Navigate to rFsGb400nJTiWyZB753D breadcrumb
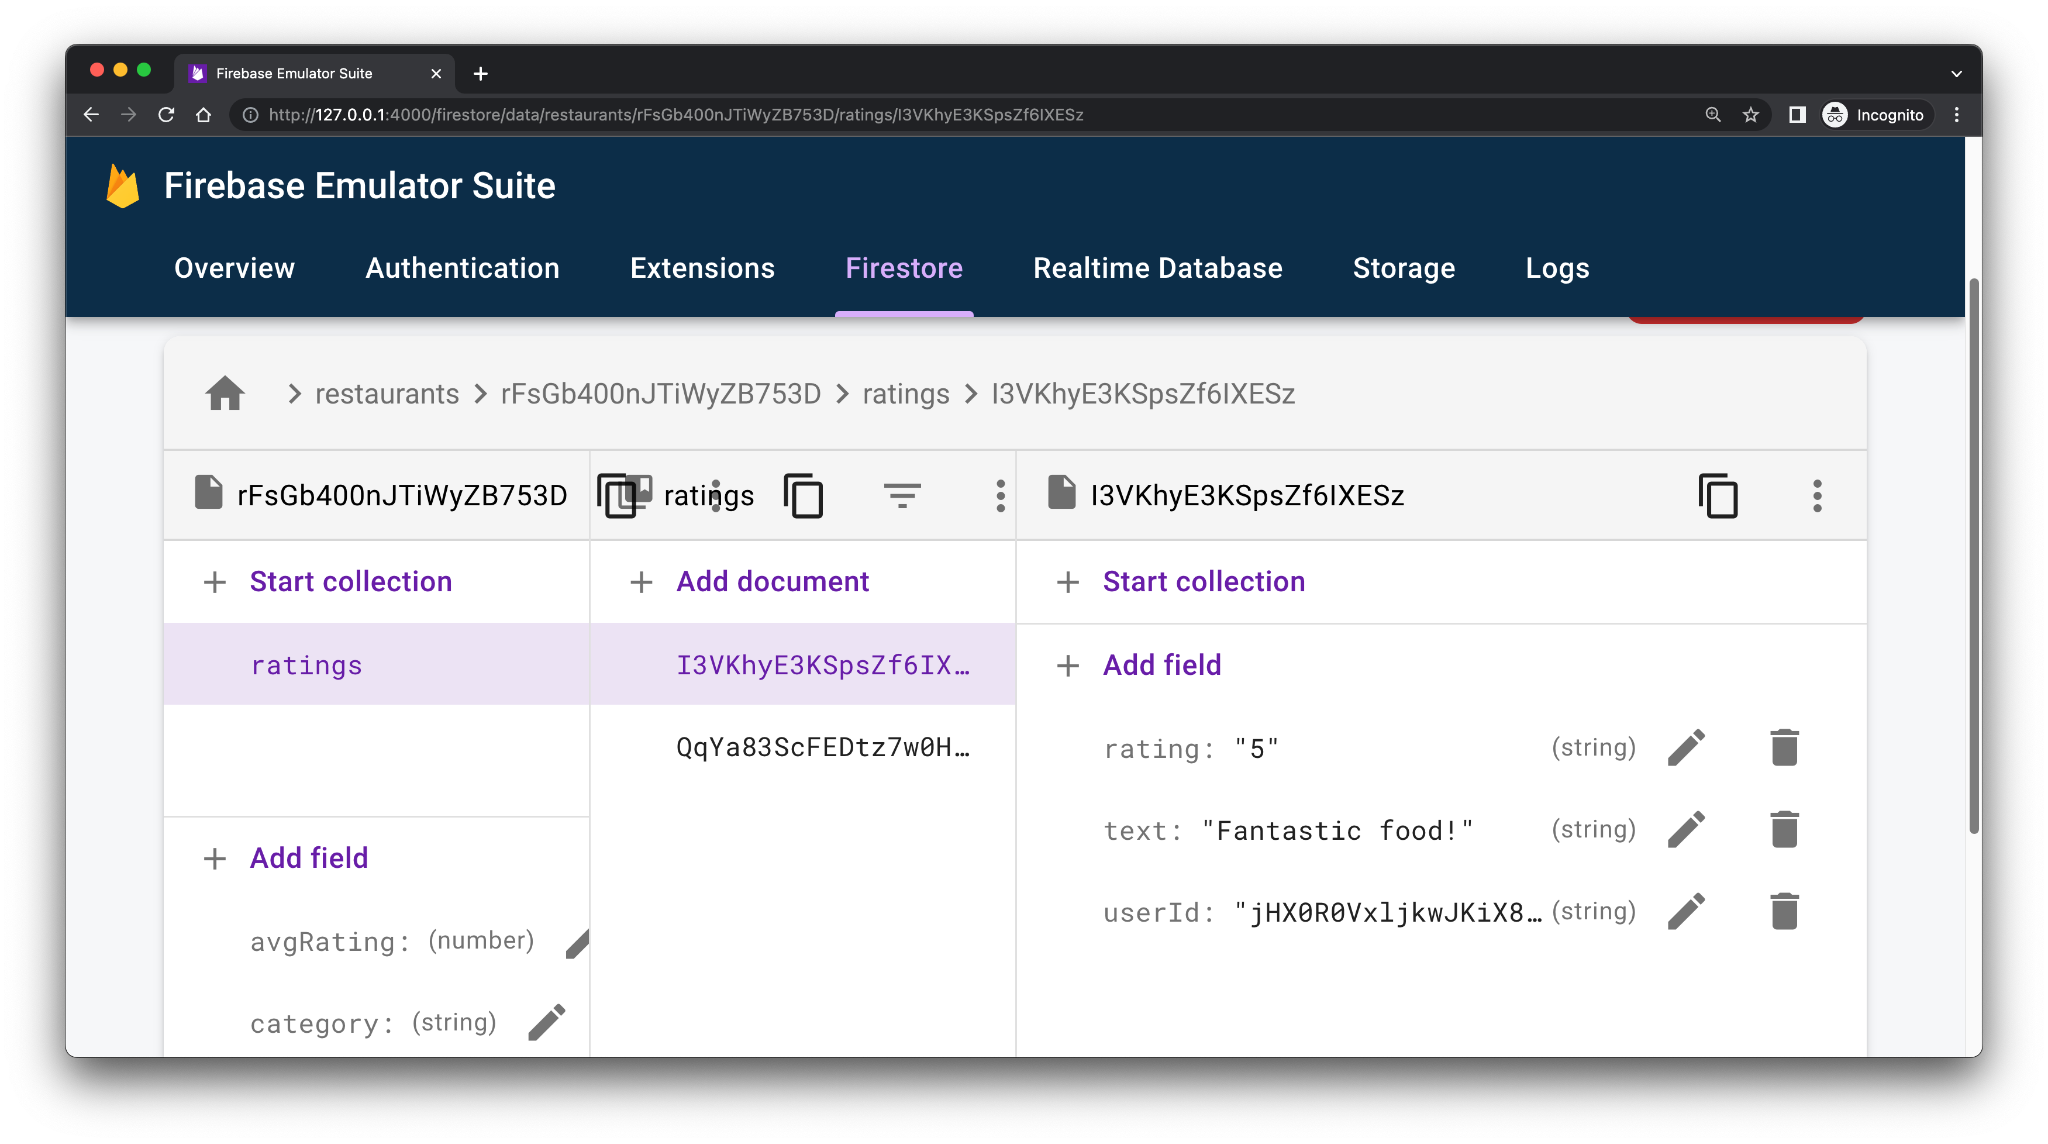The image size is (2048, 1144). tap(660, 393)
